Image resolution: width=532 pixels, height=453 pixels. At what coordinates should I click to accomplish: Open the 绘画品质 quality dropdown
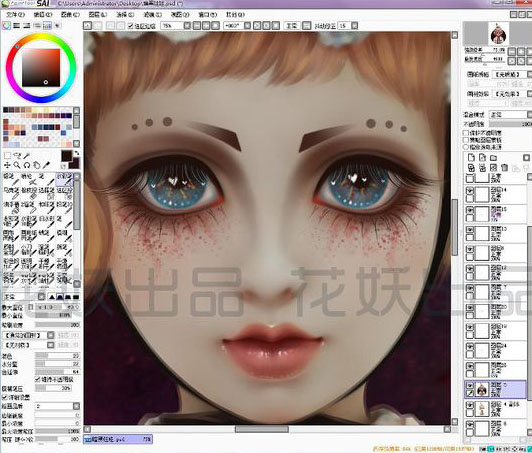click(76, 406)
